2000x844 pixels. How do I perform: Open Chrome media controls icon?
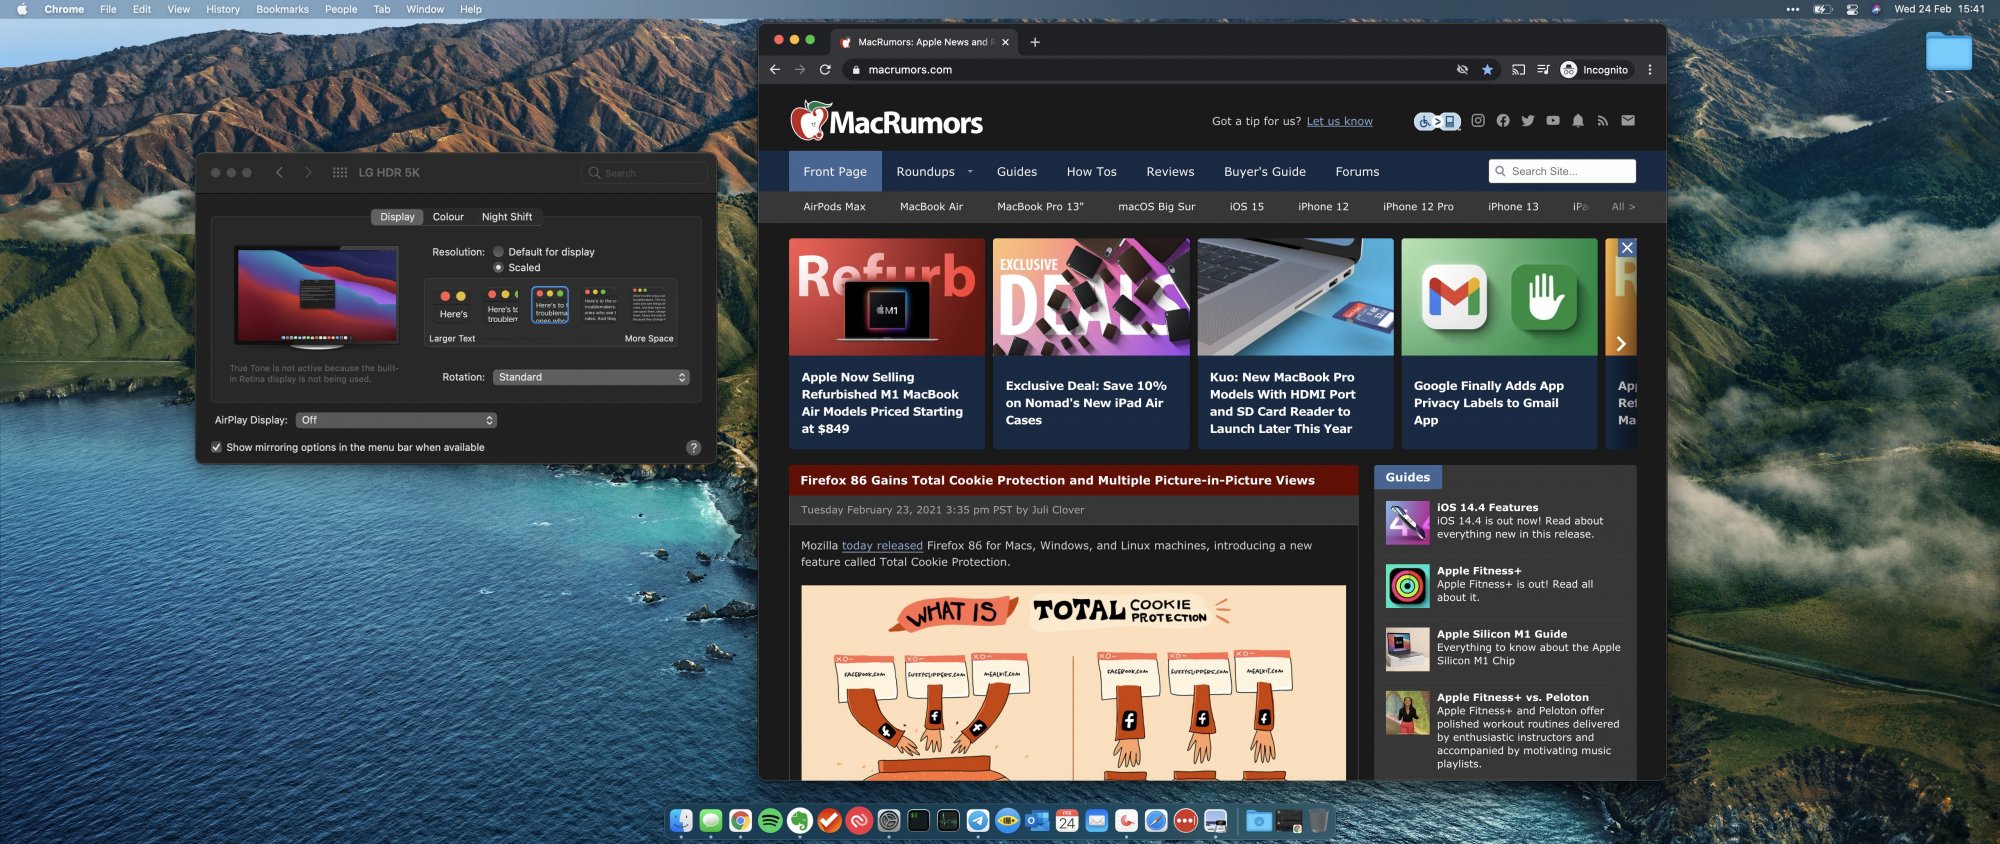[x=1543, y=70]
